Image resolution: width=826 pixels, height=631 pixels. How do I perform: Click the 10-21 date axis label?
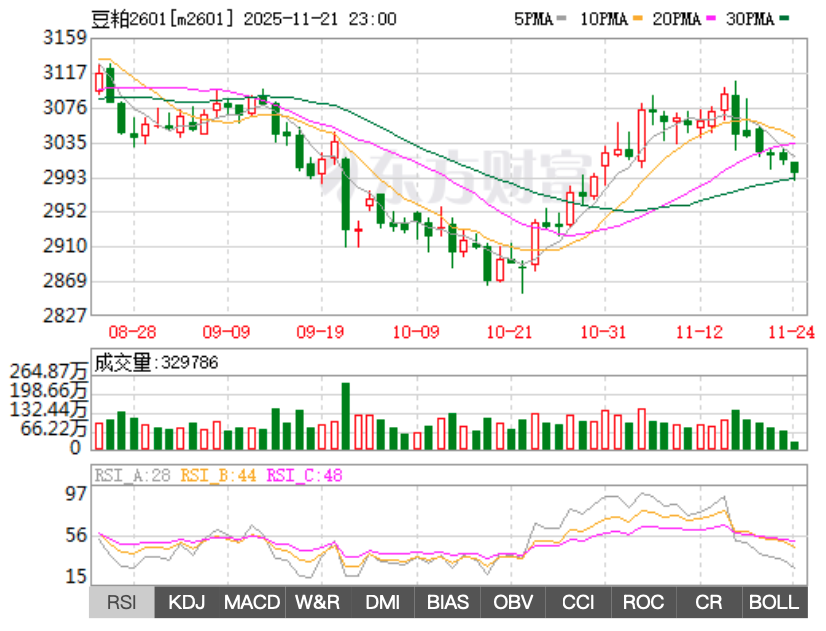pyautogui.click(x=508, y=331)
